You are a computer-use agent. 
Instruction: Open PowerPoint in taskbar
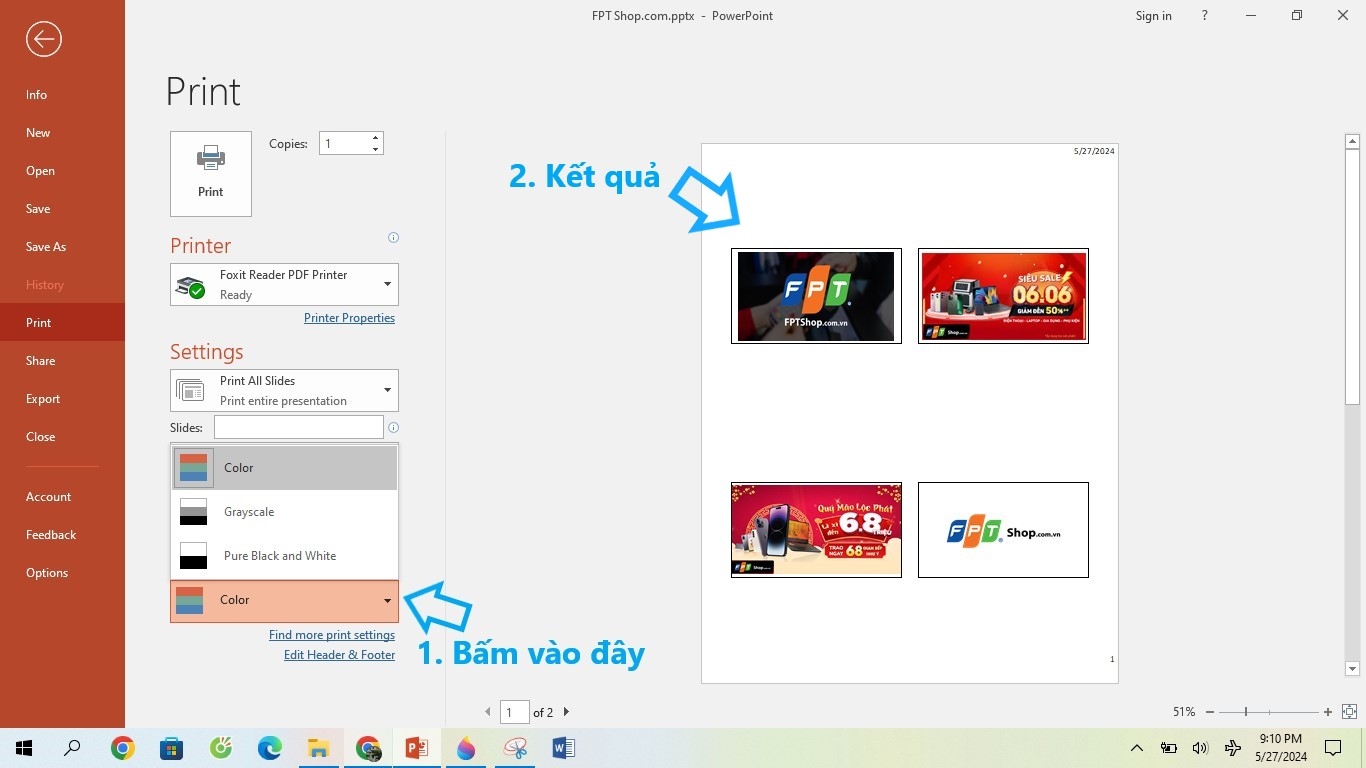tap(417, 748)
